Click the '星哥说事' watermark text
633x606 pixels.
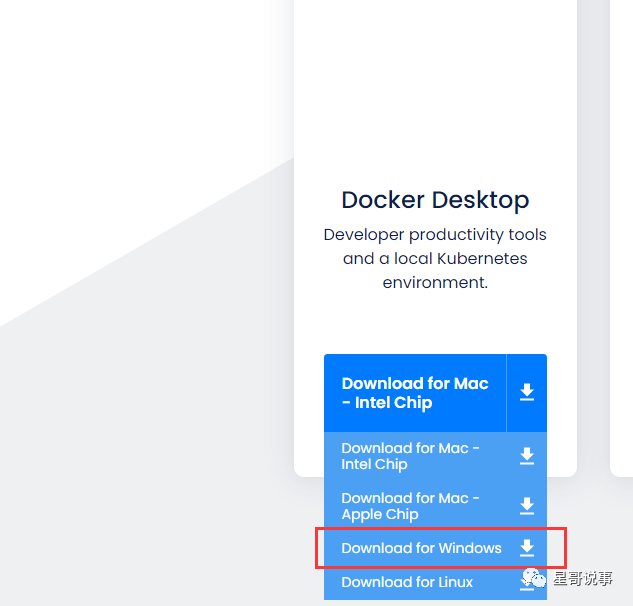584,578
